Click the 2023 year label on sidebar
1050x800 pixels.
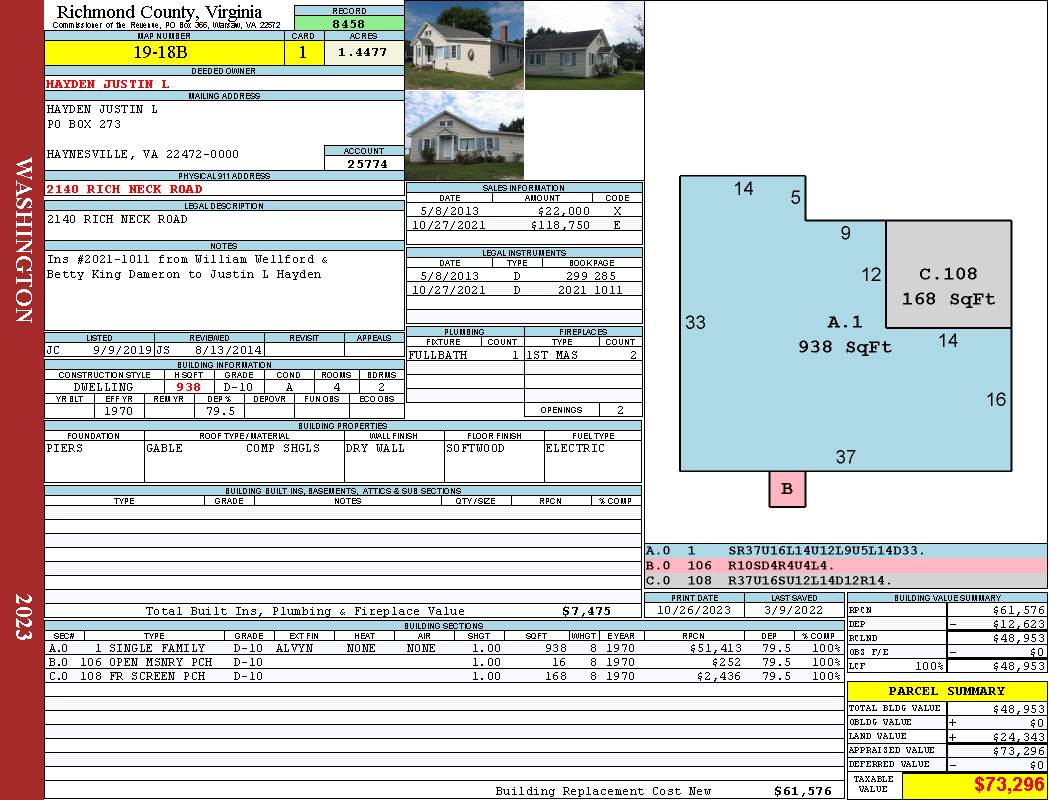23,617
